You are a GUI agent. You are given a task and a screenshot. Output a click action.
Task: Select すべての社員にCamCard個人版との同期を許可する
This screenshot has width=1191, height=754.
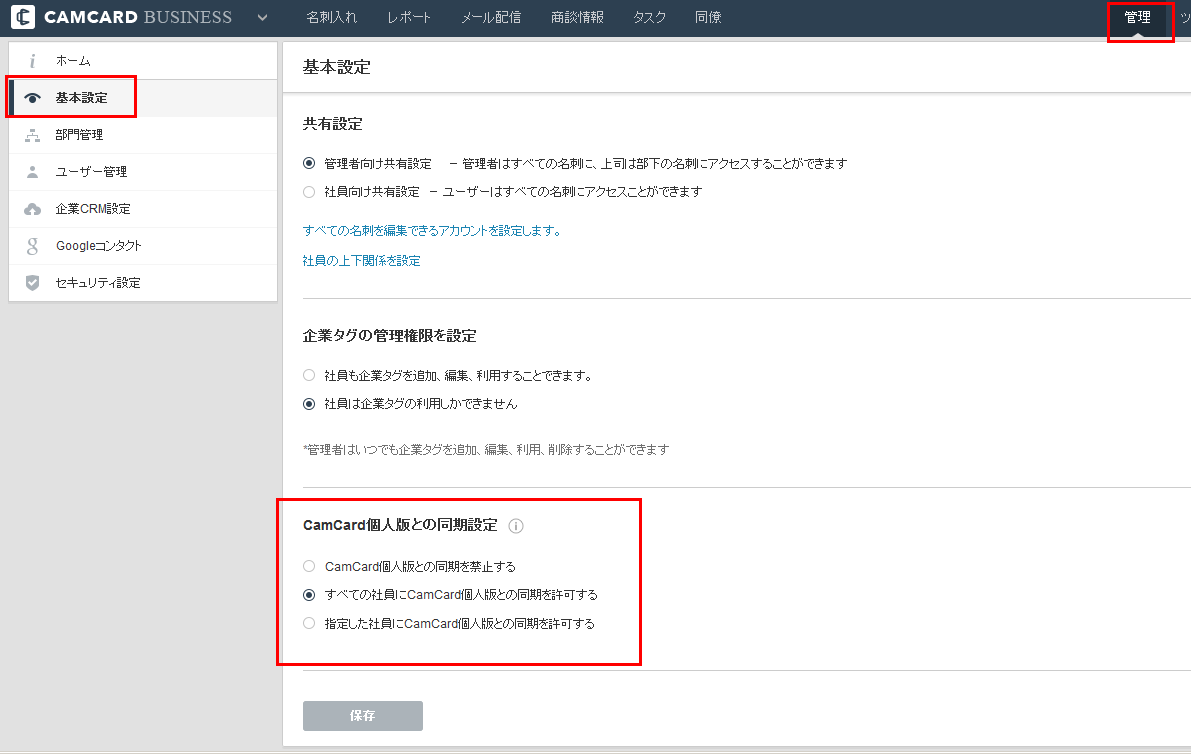point(309,595)
